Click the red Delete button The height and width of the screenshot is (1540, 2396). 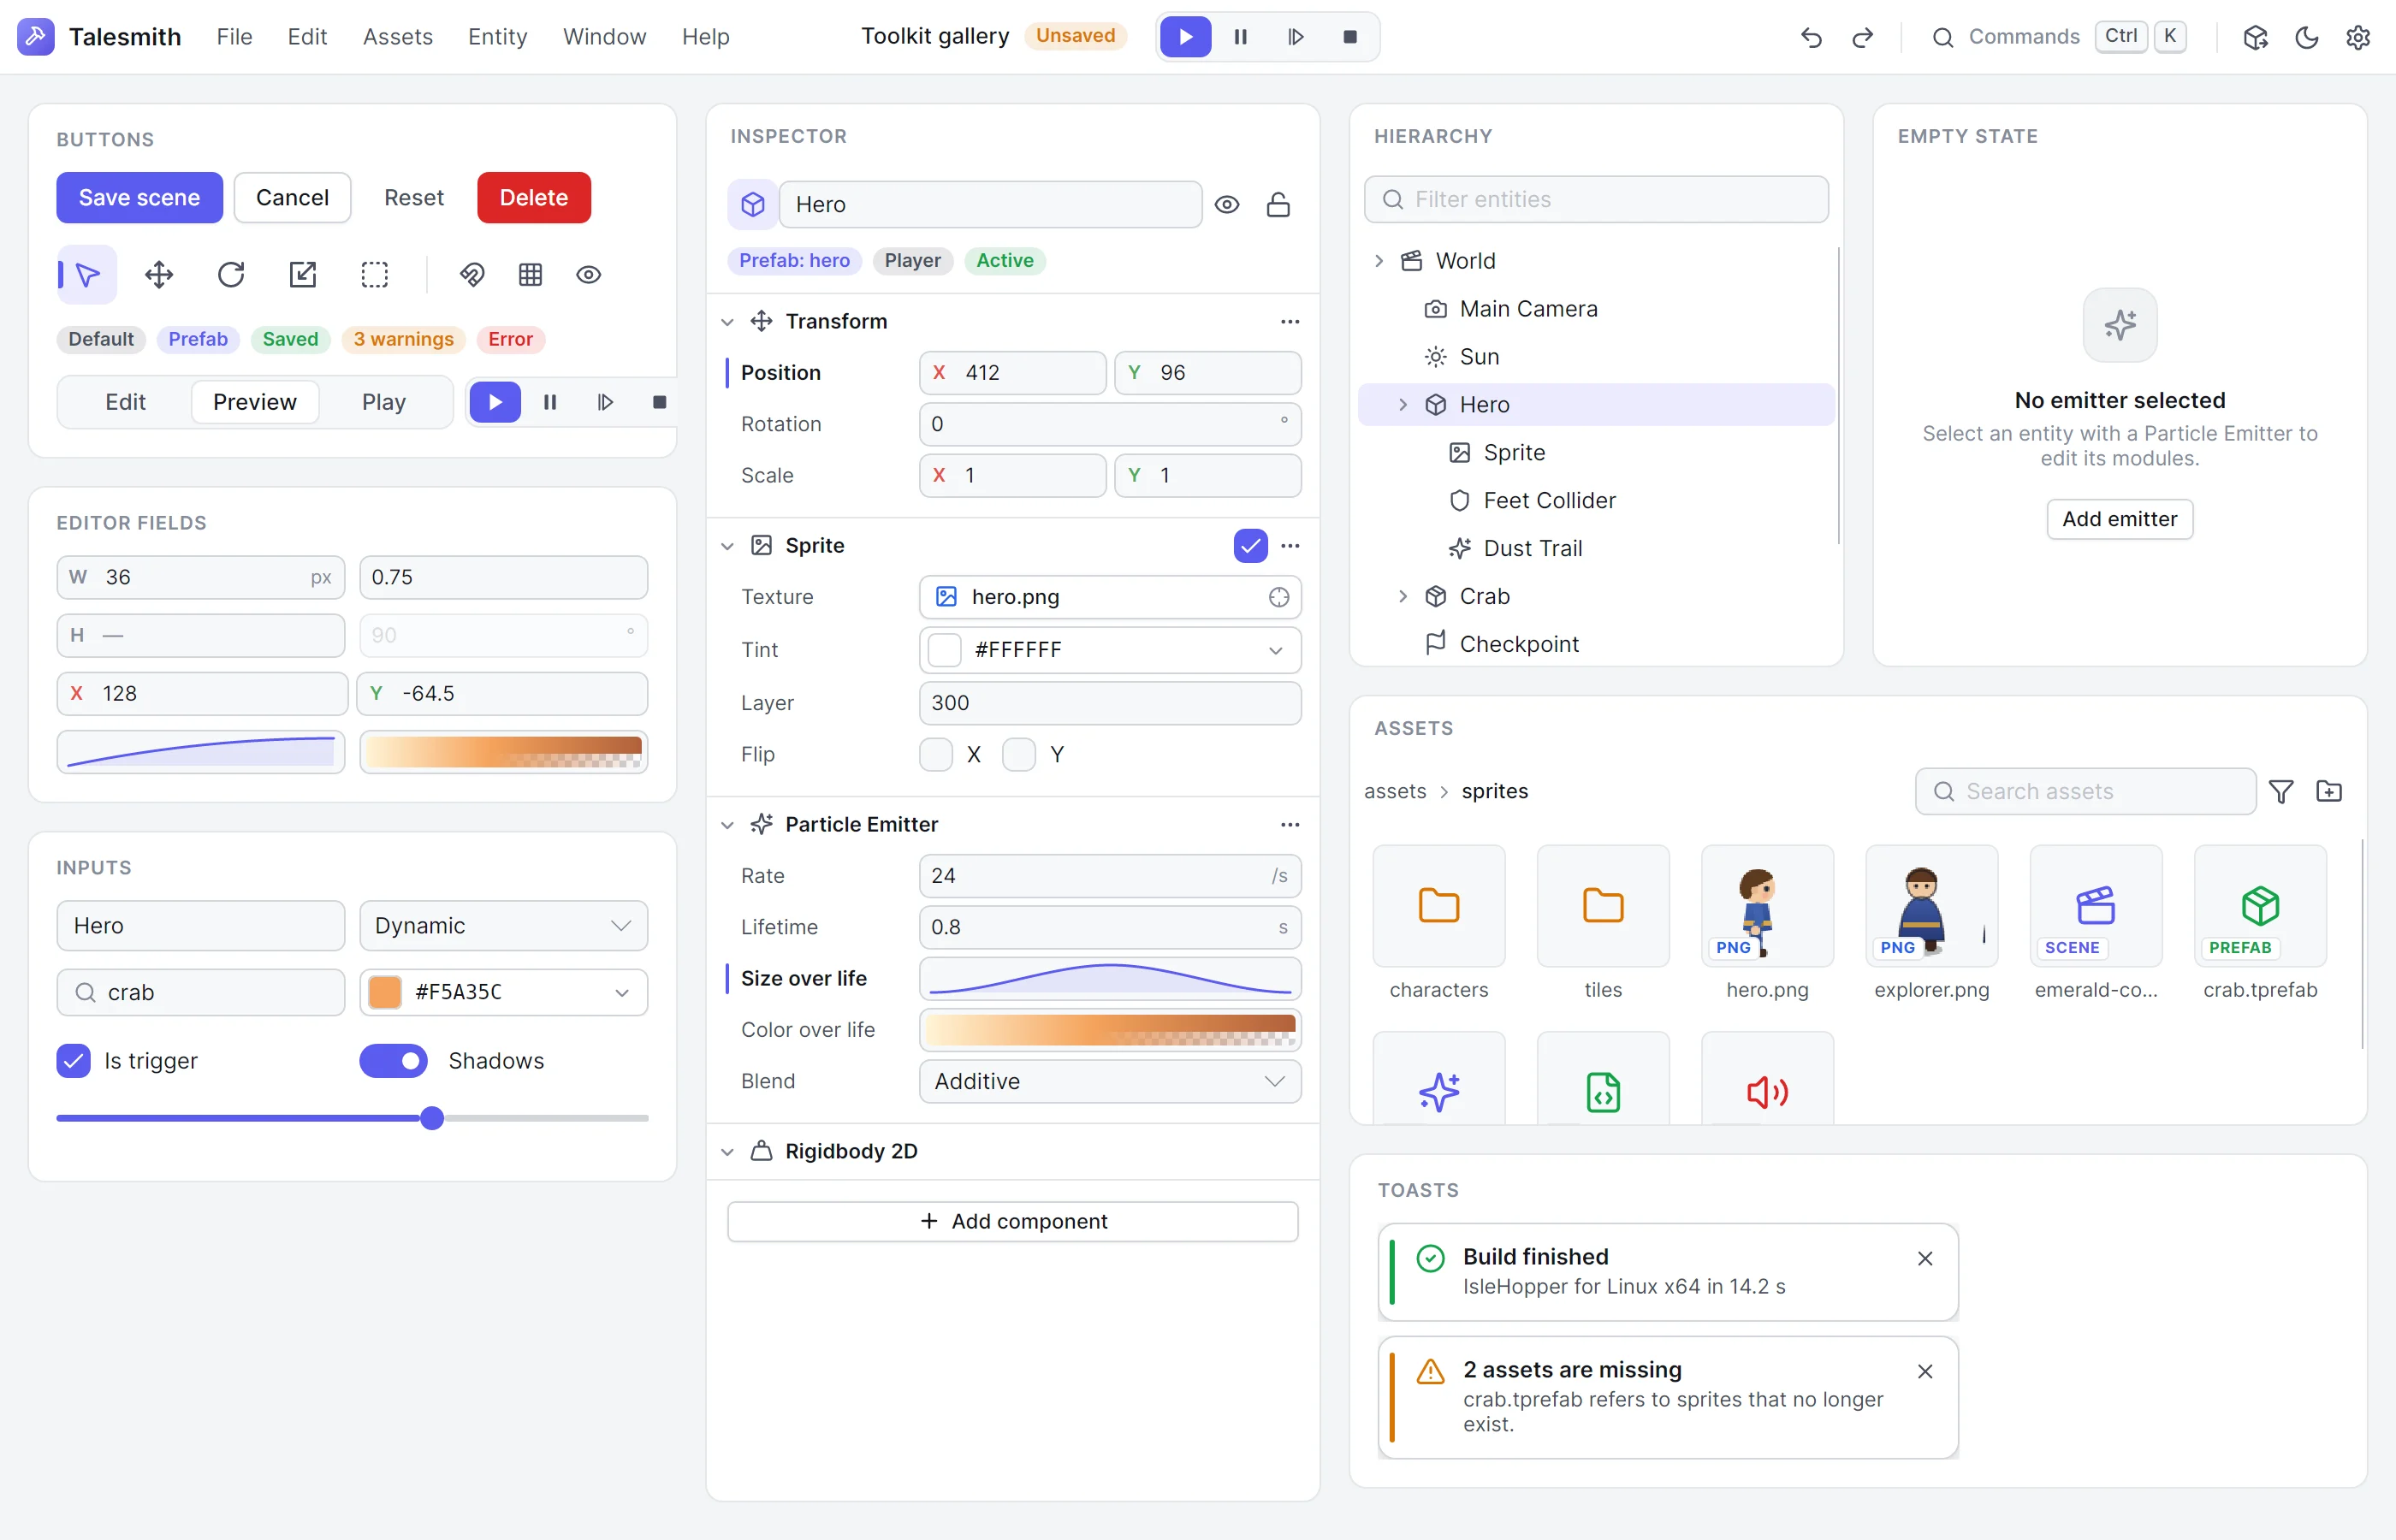click(534, 198)
